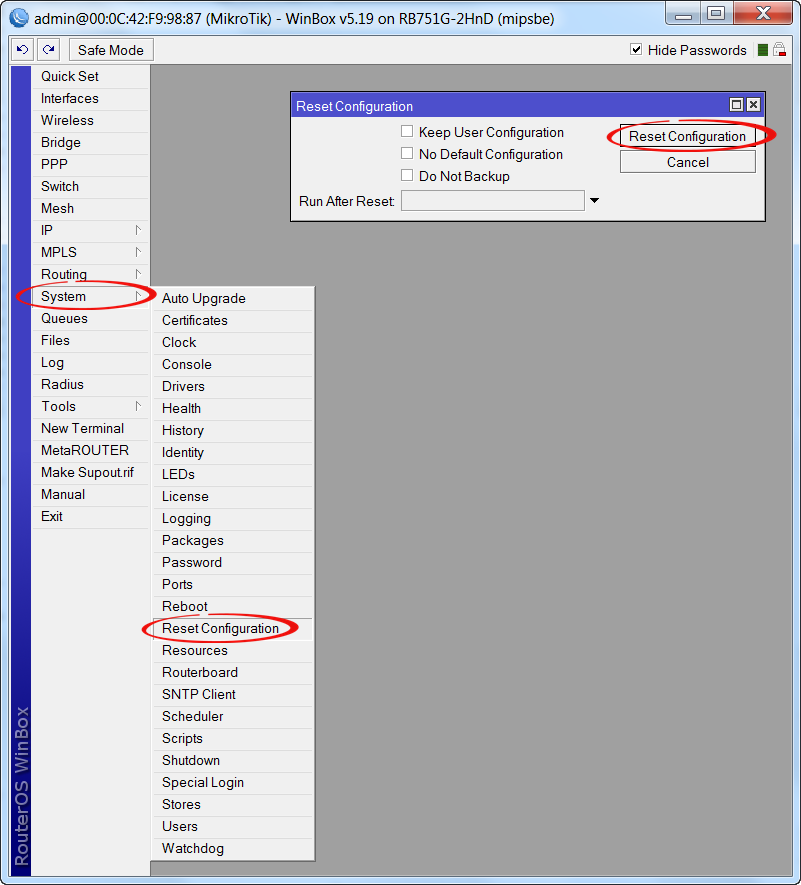Check the No Default Configuration option
This screenshot has width=801, height=885.
407,153
